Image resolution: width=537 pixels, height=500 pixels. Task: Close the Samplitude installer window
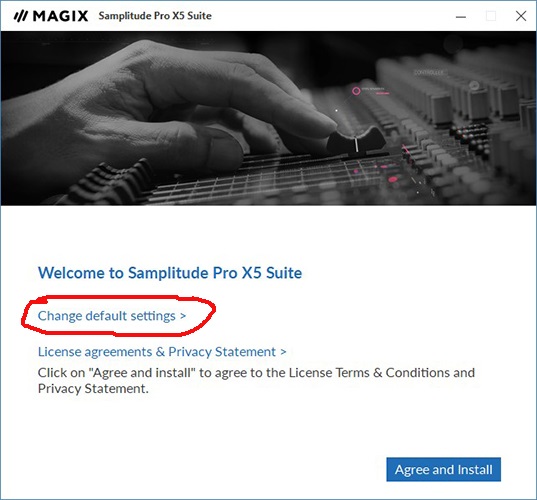coord(521,16)
